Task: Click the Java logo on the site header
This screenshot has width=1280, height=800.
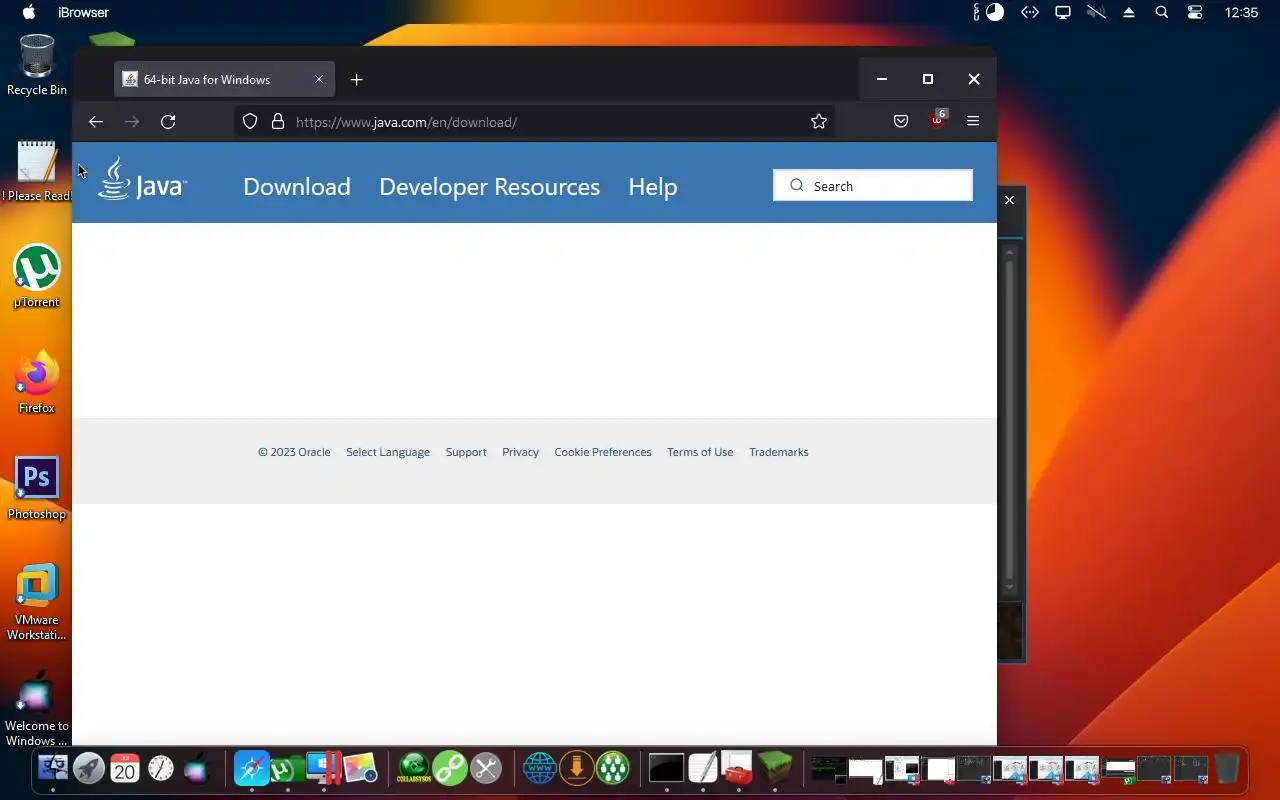Action: click(142, 180)
